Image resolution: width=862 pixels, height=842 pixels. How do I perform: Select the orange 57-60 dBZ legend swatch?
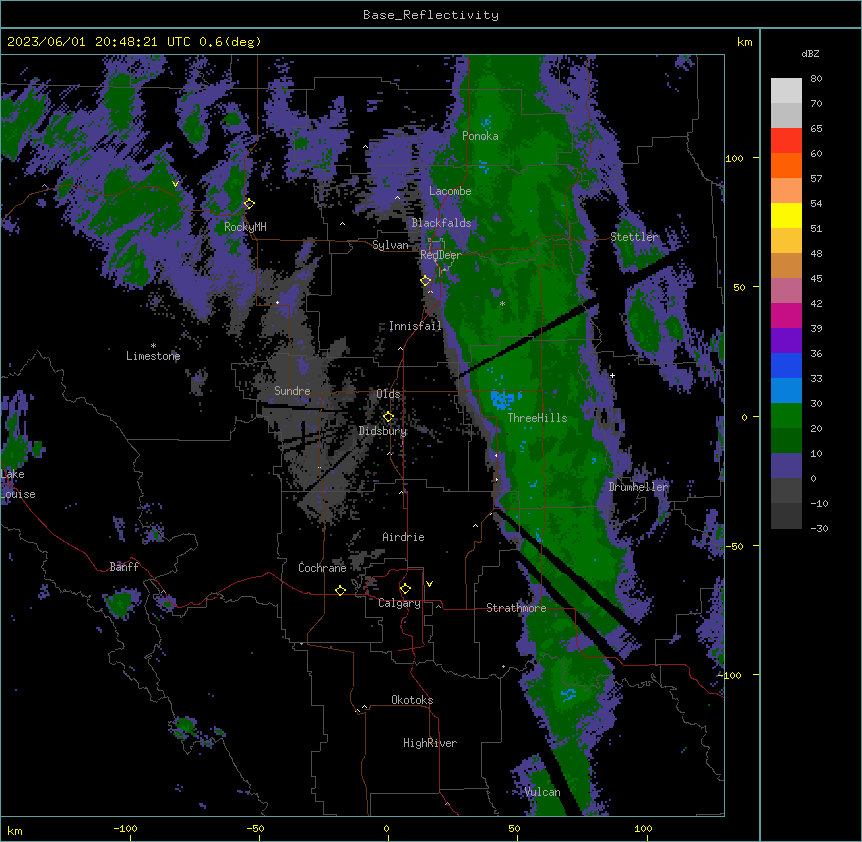click(786, 165)
